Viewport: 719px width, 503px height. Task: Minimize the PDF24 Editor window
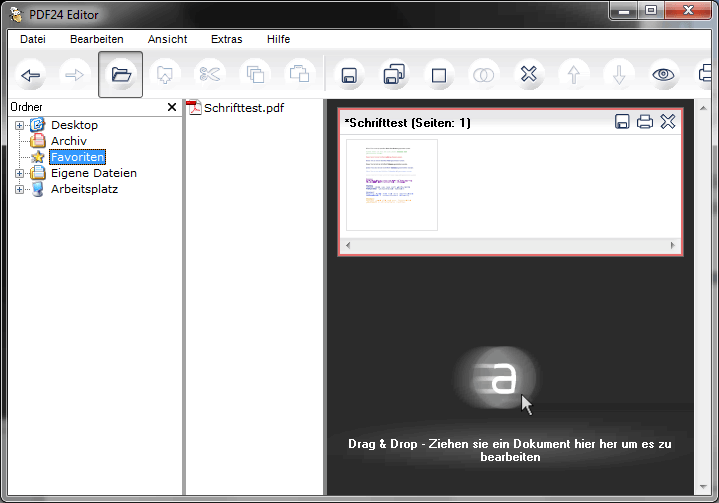pos(624,11)
